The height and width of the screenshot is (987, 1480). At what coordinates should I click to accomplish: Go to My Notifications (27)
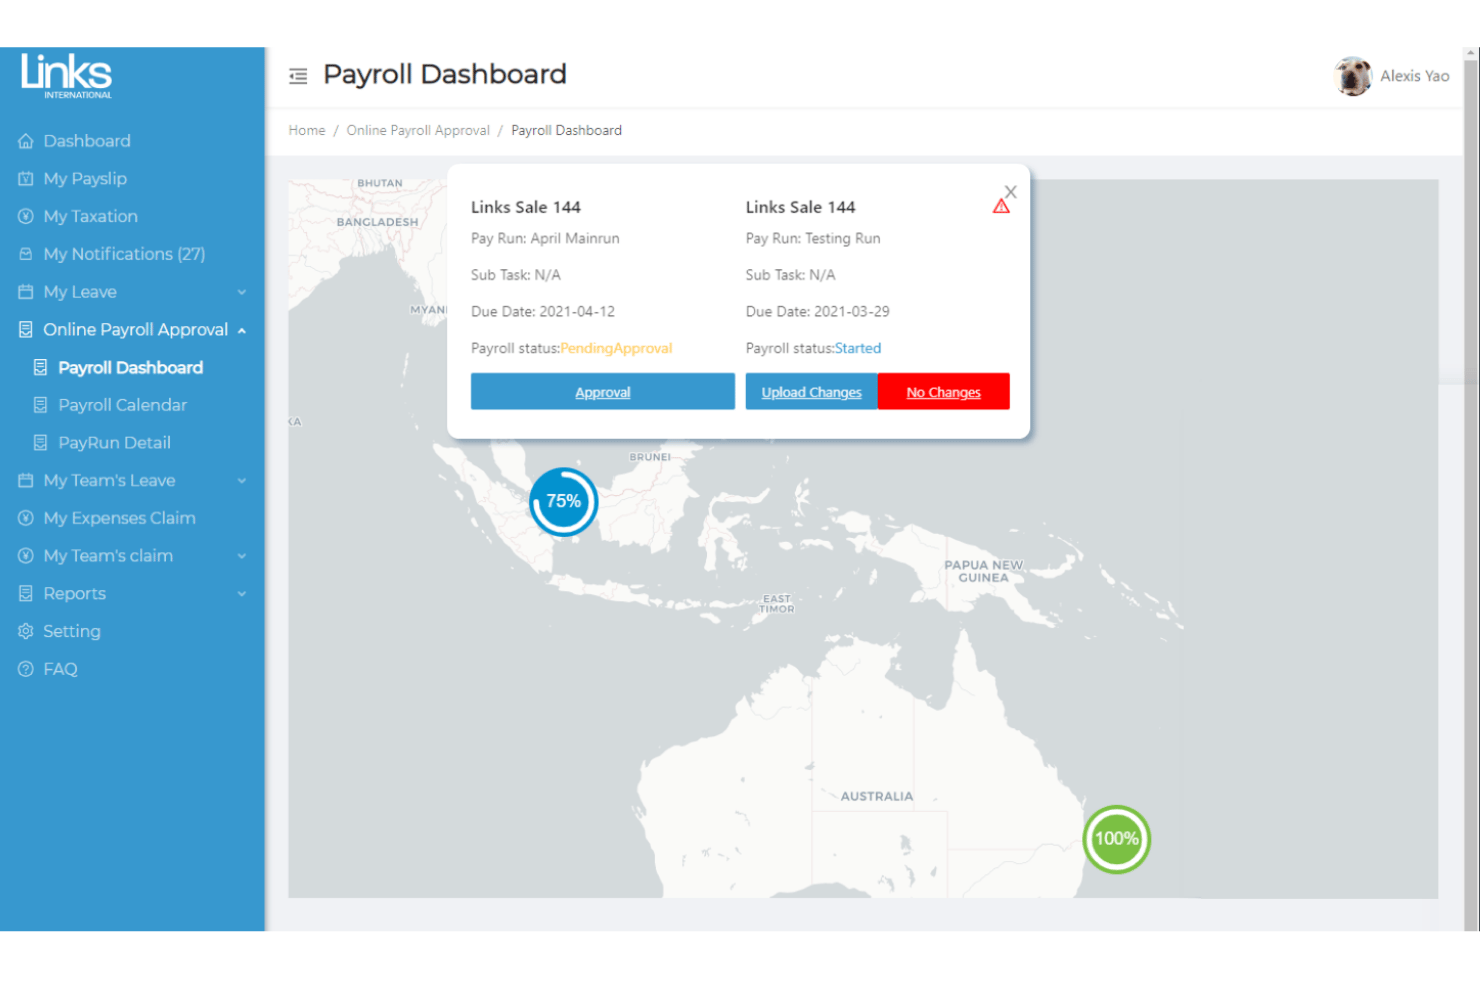(124, 254)
